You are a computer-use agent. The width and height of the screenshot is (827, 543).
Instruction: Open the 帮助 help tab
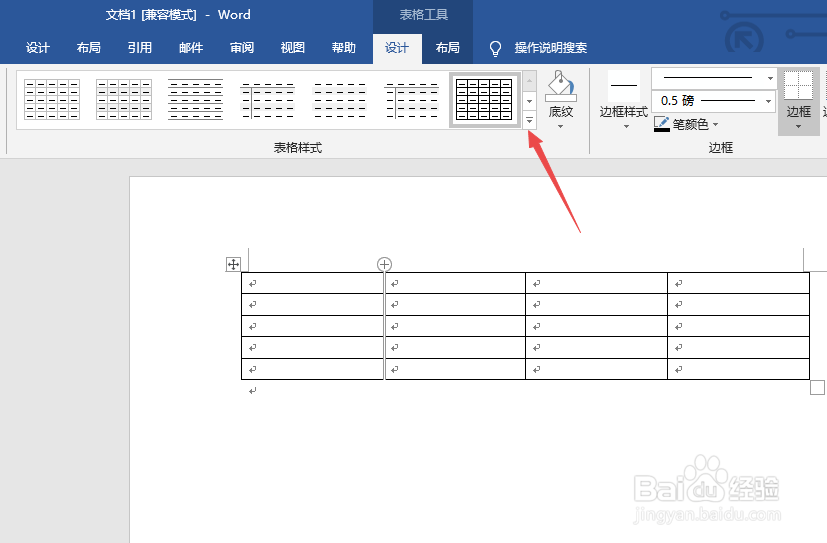tap(344, 48)
